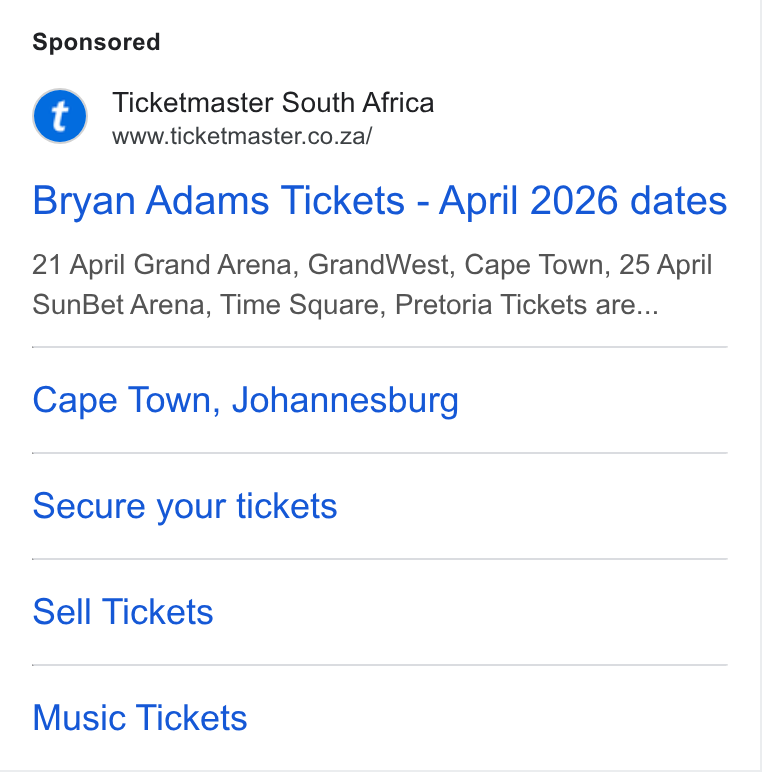
Task: Click the www.ticketmaster.co.za URL text
Action: tap(242, 136)
